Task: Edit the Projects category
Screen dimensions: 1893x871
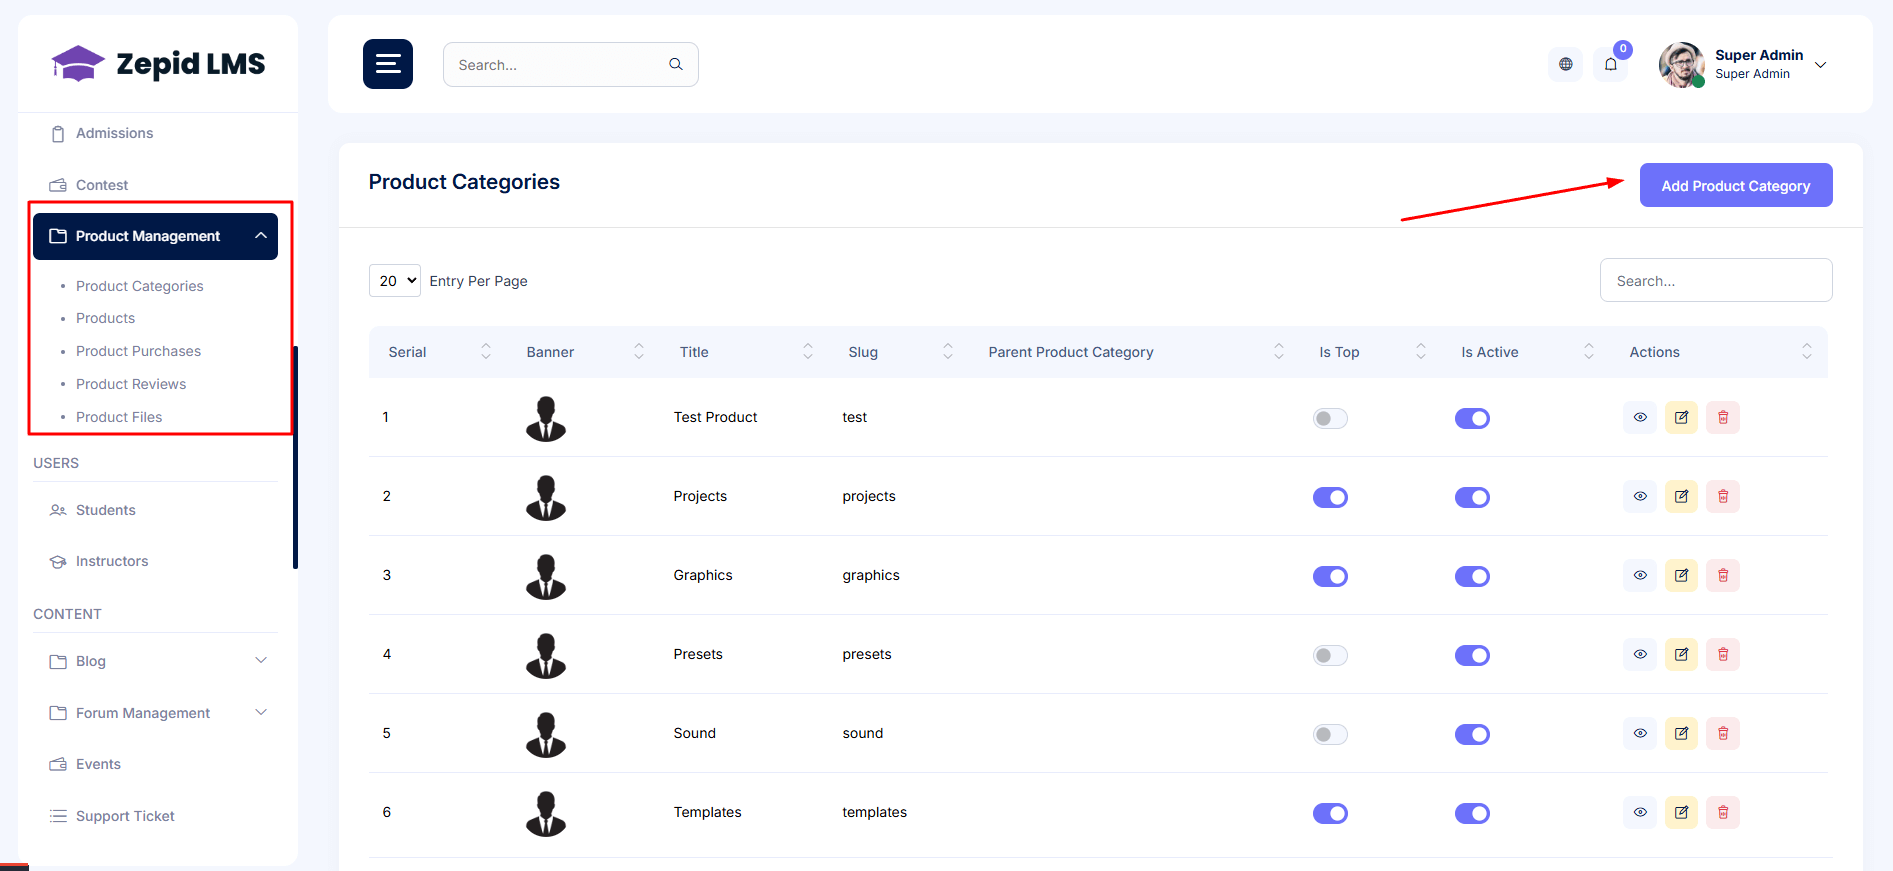Action: 1681,496
